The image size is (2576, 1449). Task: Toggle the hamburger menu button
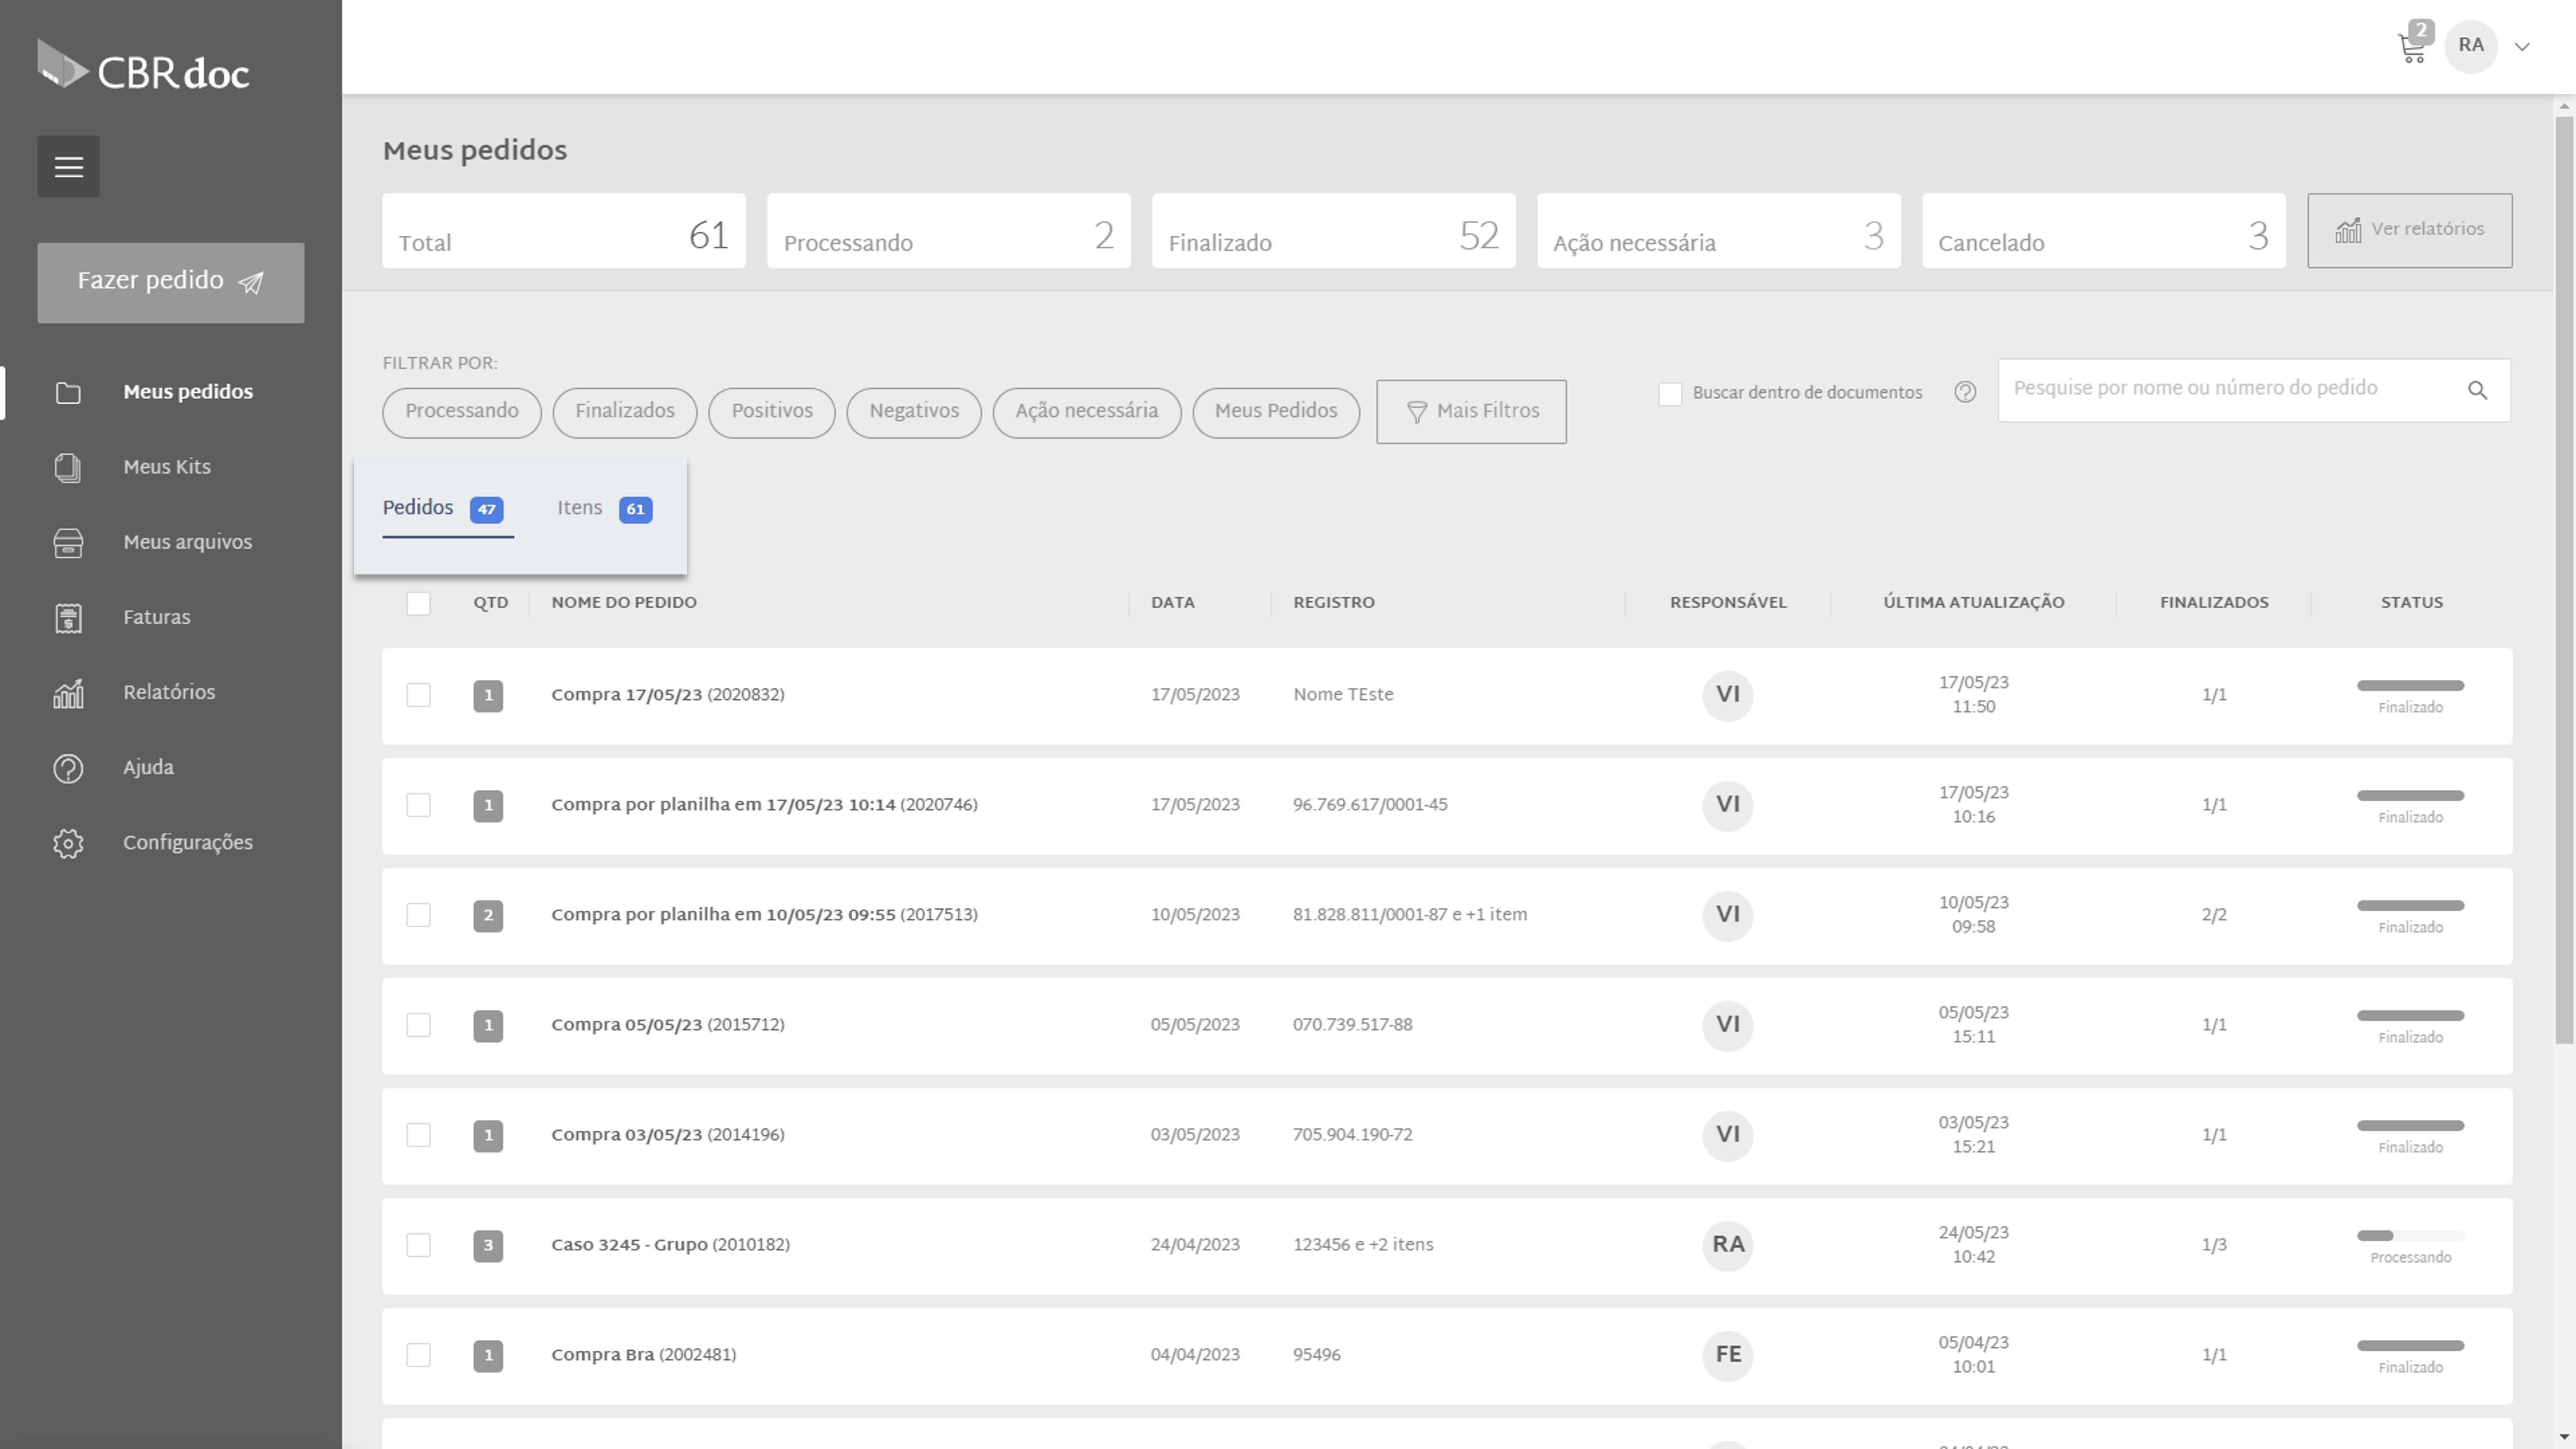(68, 166)
